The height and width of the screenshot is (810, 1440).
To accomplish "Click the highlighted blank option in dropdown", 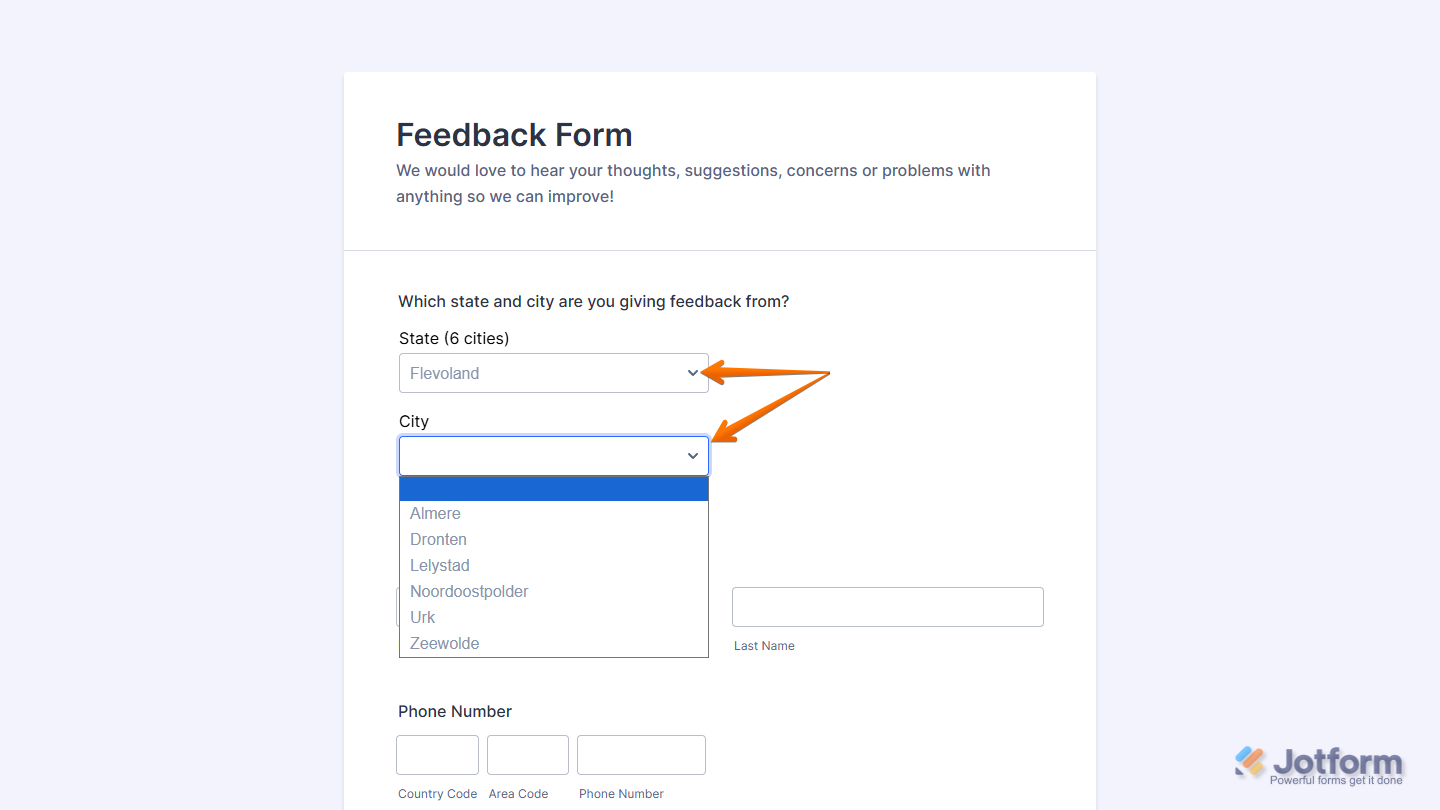I will tap(553, 488).
